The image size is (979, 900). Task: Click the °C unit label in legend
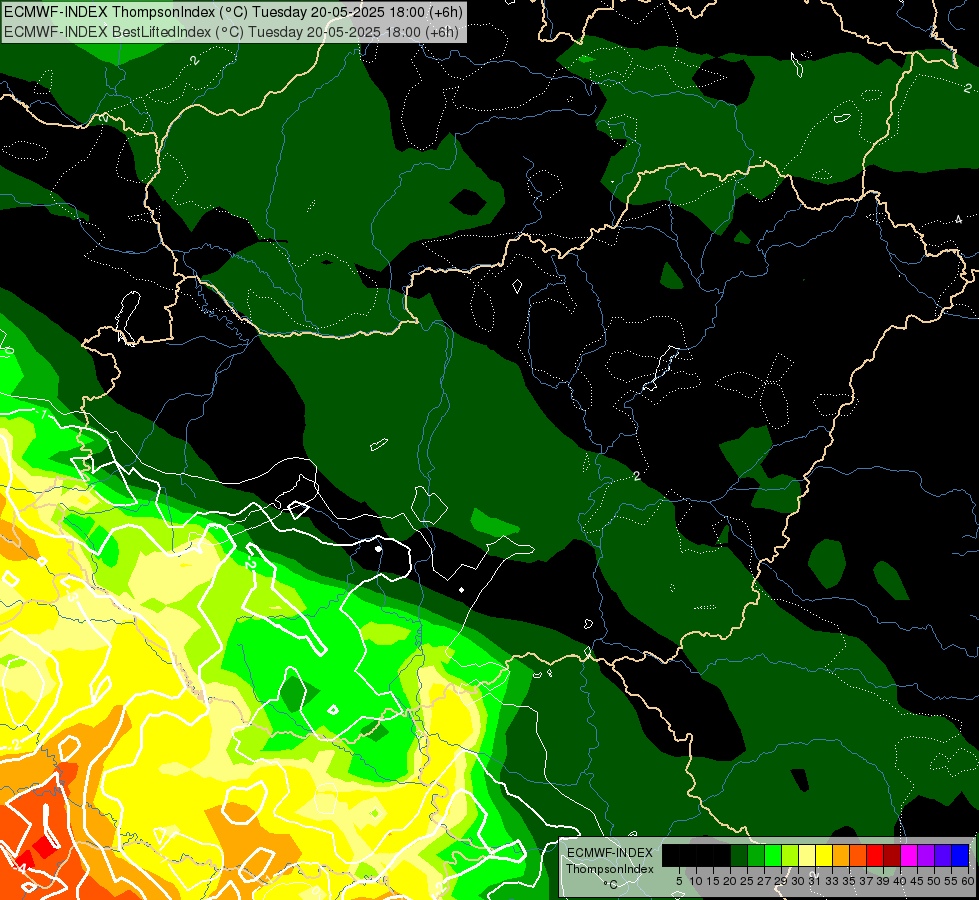(x=611, y=885)
